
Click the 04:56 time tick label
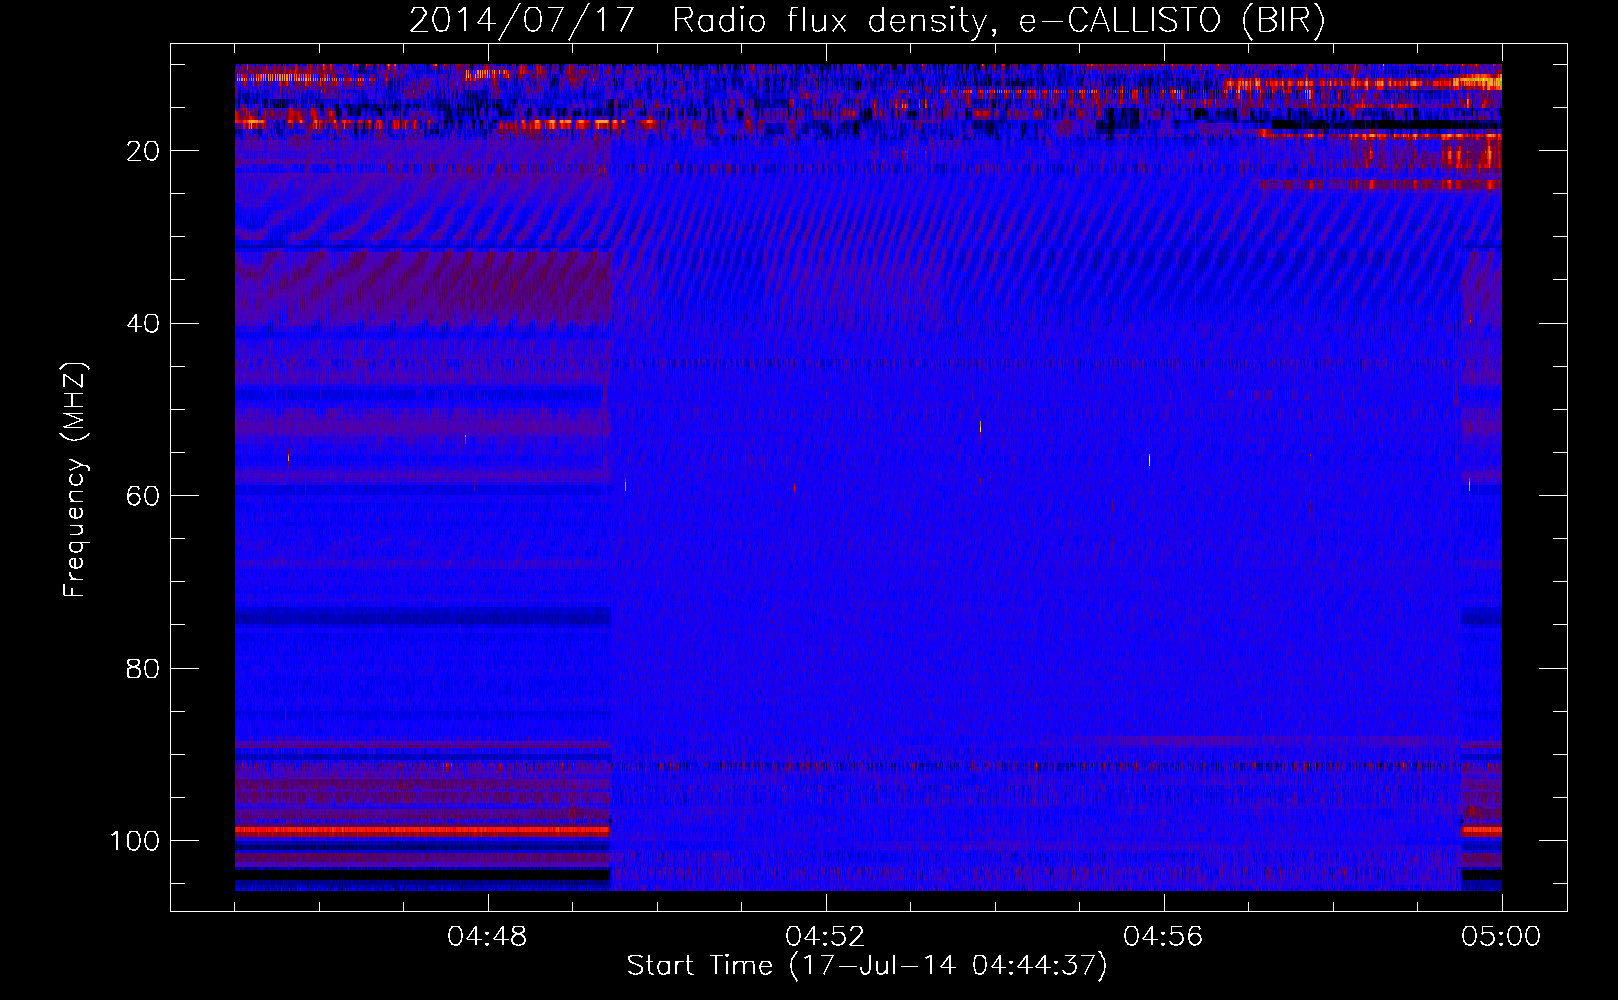point(1163,937)
